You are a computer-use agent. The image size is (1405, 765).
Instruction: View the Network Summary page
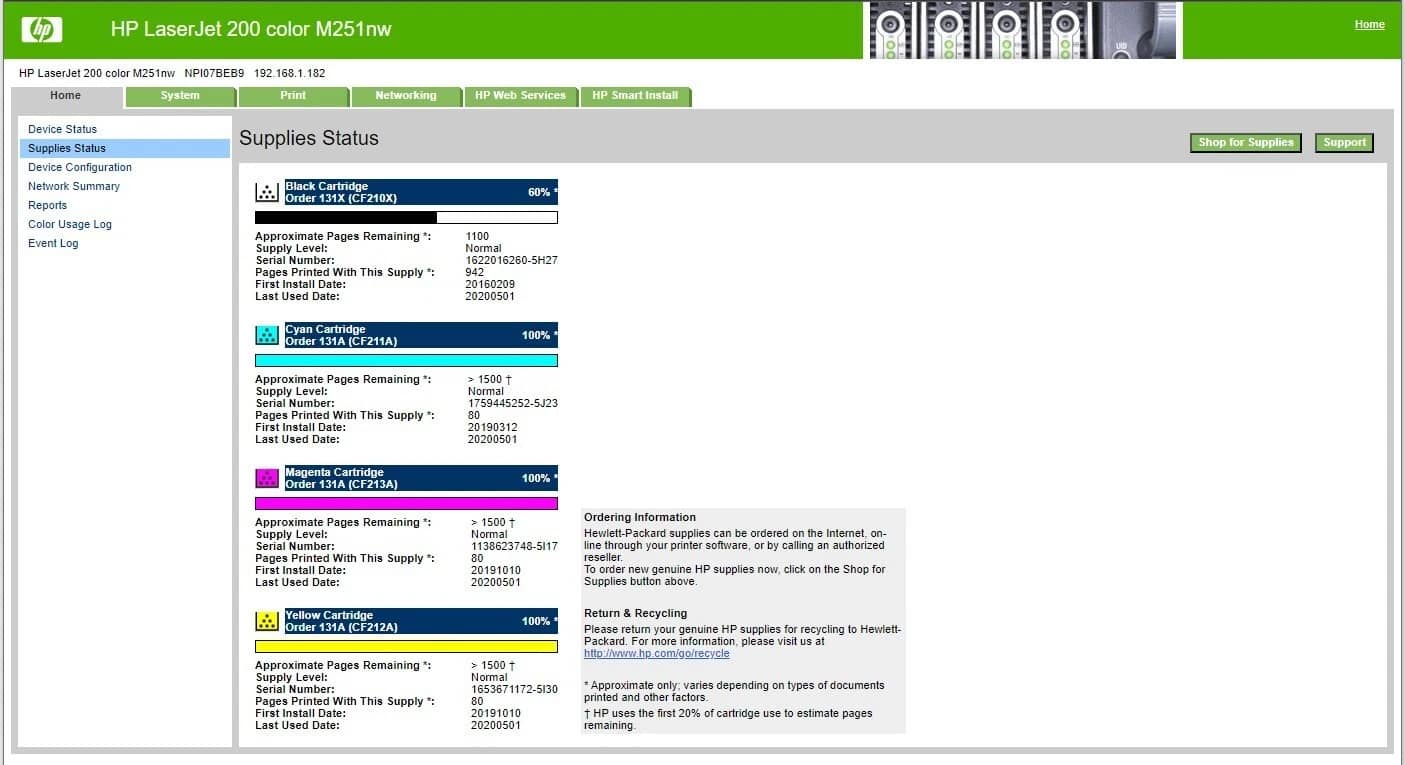coord(74,186)
